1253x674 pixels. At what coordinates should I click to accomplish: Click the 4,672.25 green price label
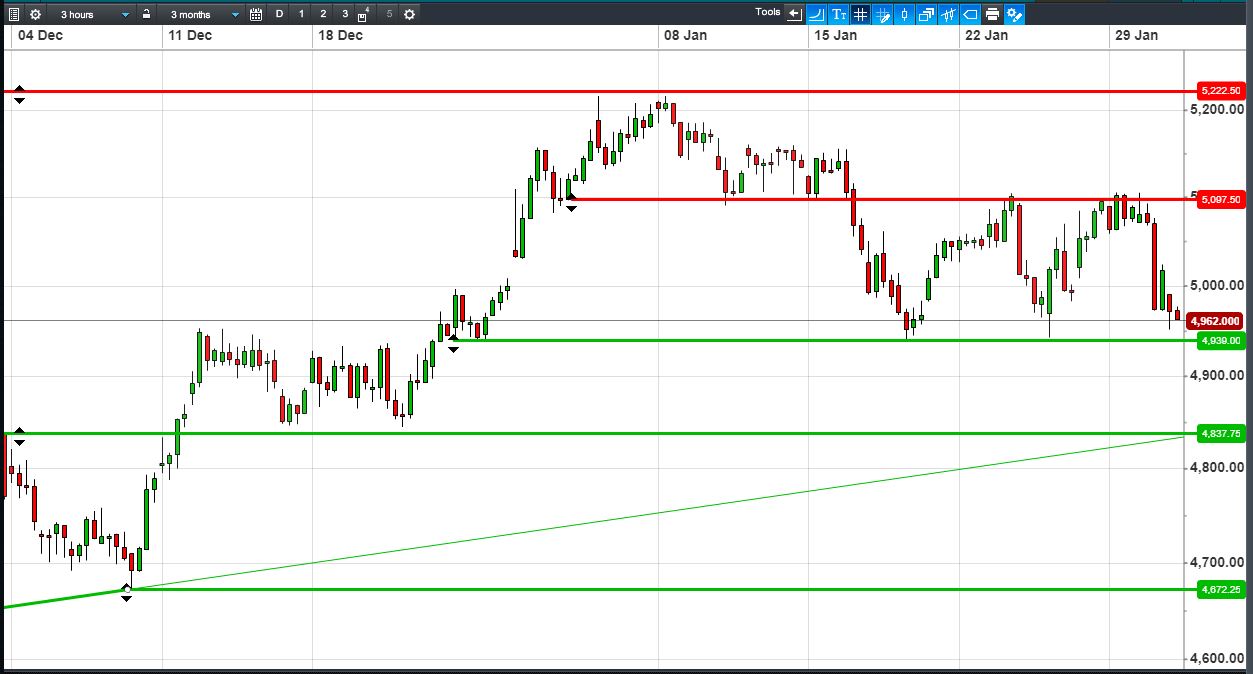pyautogui.click(x=1220, y=589)
